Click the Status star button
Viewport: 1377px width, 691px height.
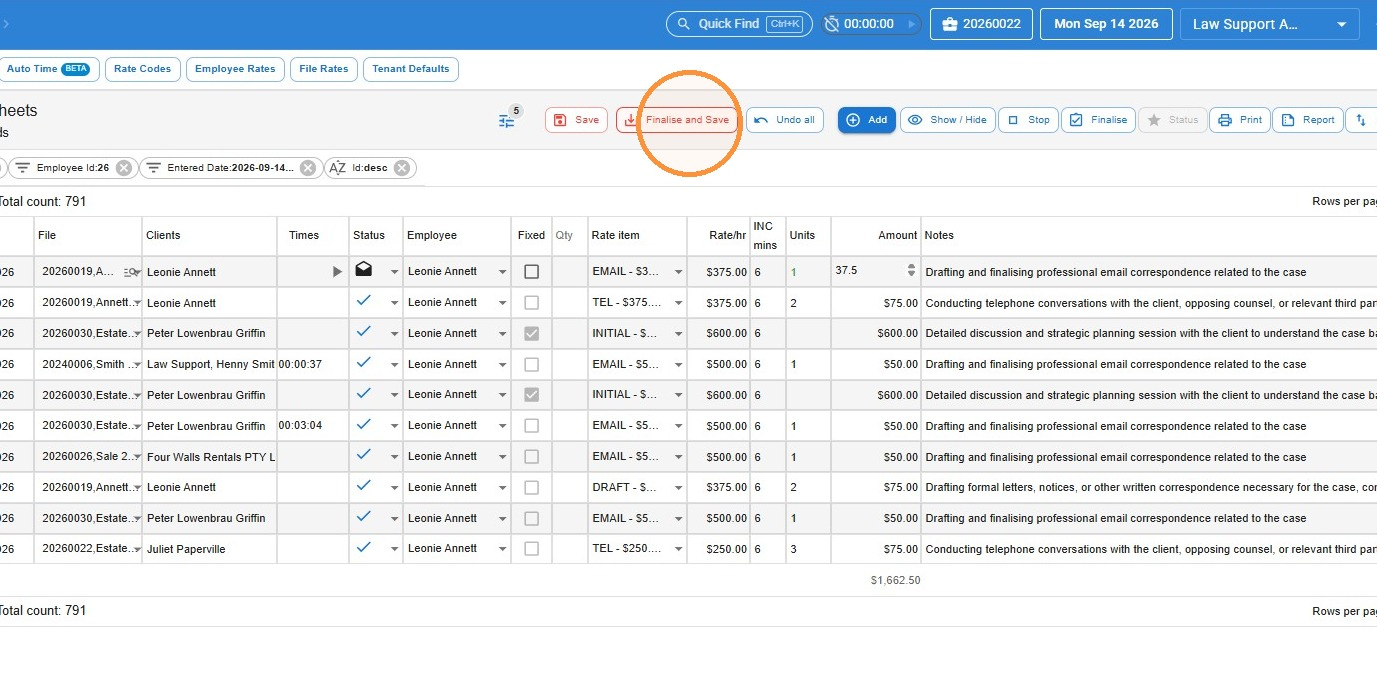(1173, 120)
